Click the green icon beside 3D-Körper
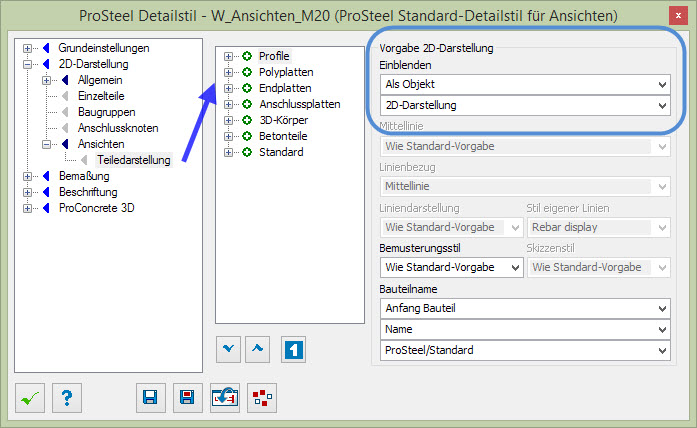This screenshot has width=697, height=428. (x=247, y=120)
